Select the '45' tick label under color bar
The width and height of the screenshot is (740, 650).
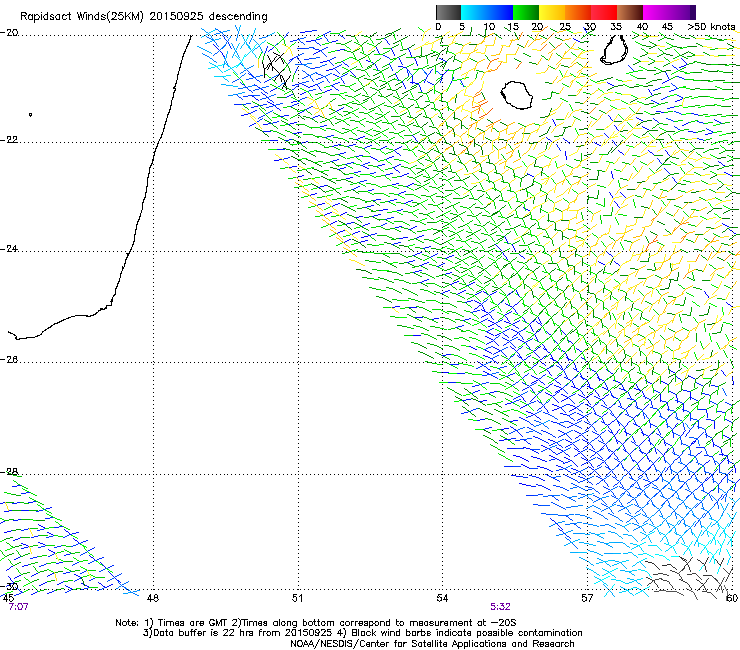(667, 26)
